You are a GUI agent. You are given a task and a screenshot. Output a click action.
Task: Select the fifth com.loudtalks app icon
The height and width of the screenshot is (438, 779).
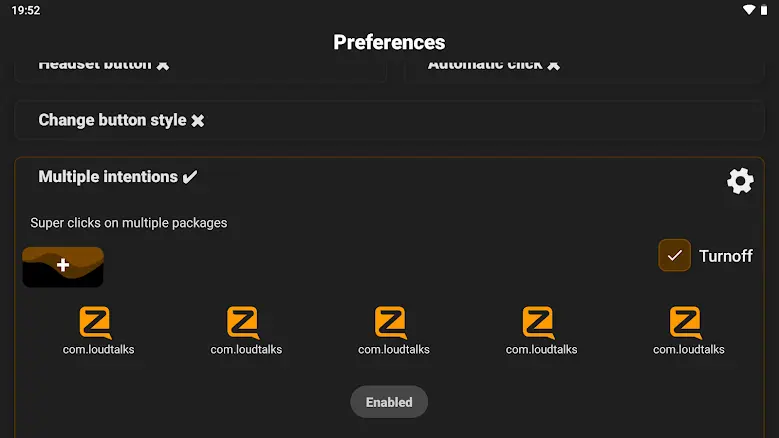[x=687, y=323]
